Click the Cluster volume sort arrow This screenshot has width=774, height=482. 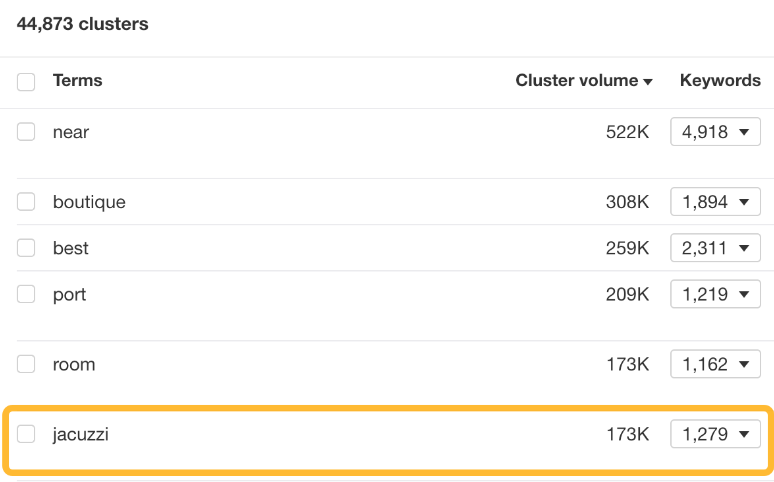pyautogui.click(x=648, y=82)
